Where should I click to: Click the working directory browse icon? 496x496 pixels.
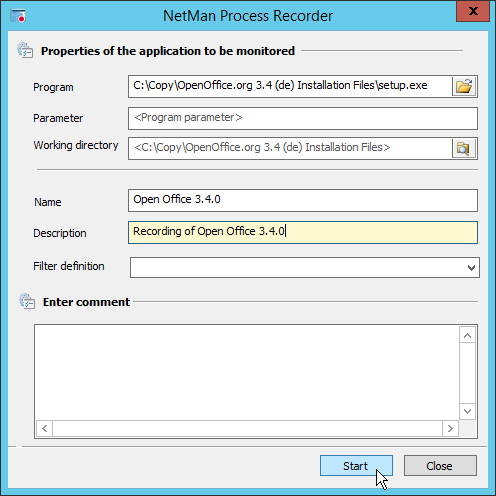coord(463,148)
